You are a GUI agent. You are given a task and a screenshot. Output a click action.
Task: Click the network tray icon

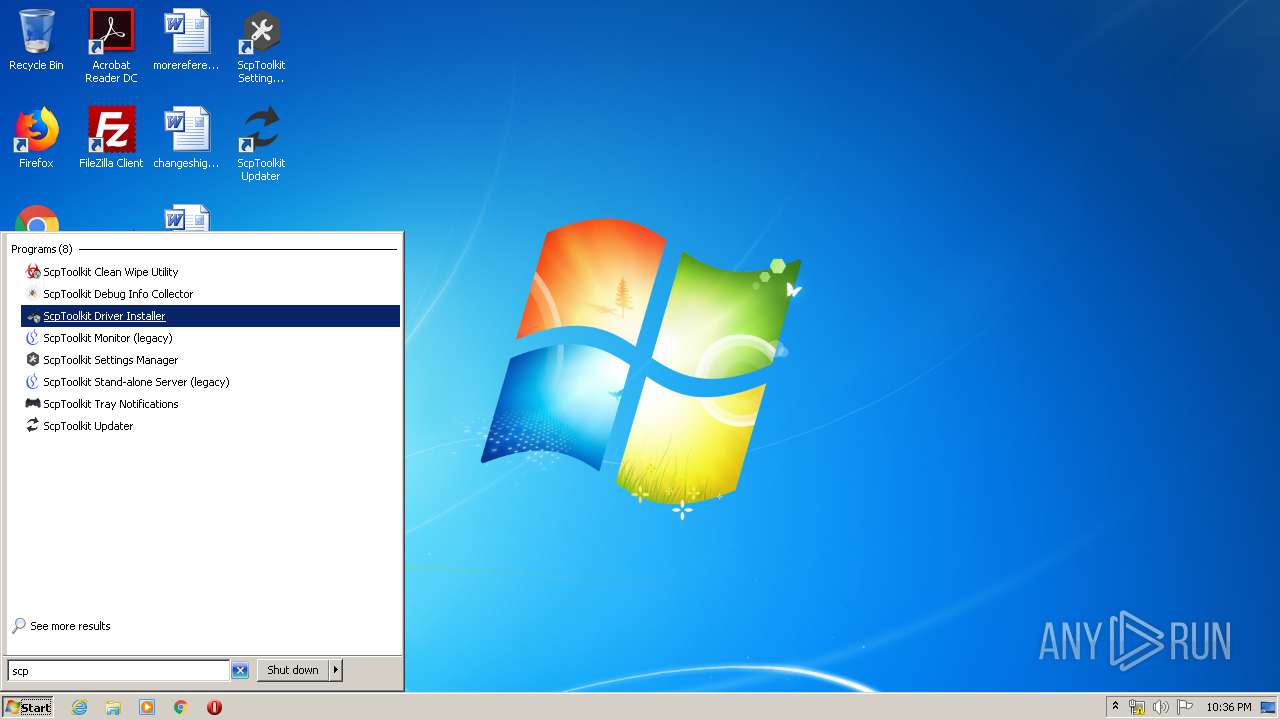[x=1137, y=707]
